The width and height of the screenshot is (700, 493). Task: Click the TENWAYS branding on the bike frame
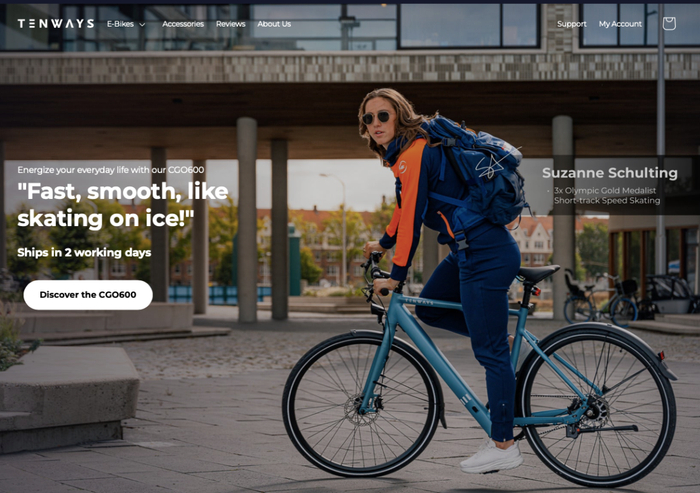(x=418, y=301)
